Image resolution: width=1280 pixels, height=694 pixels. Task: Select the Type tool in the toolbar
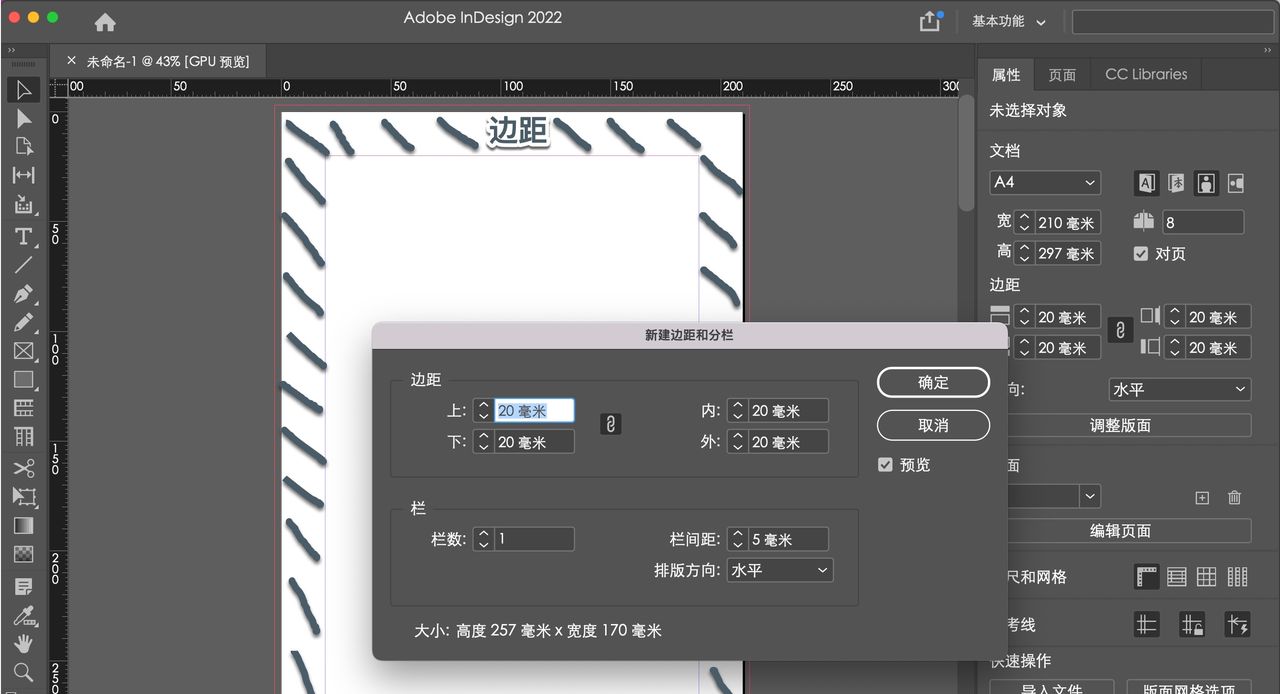pyautogui.click(x=24, y=236)
